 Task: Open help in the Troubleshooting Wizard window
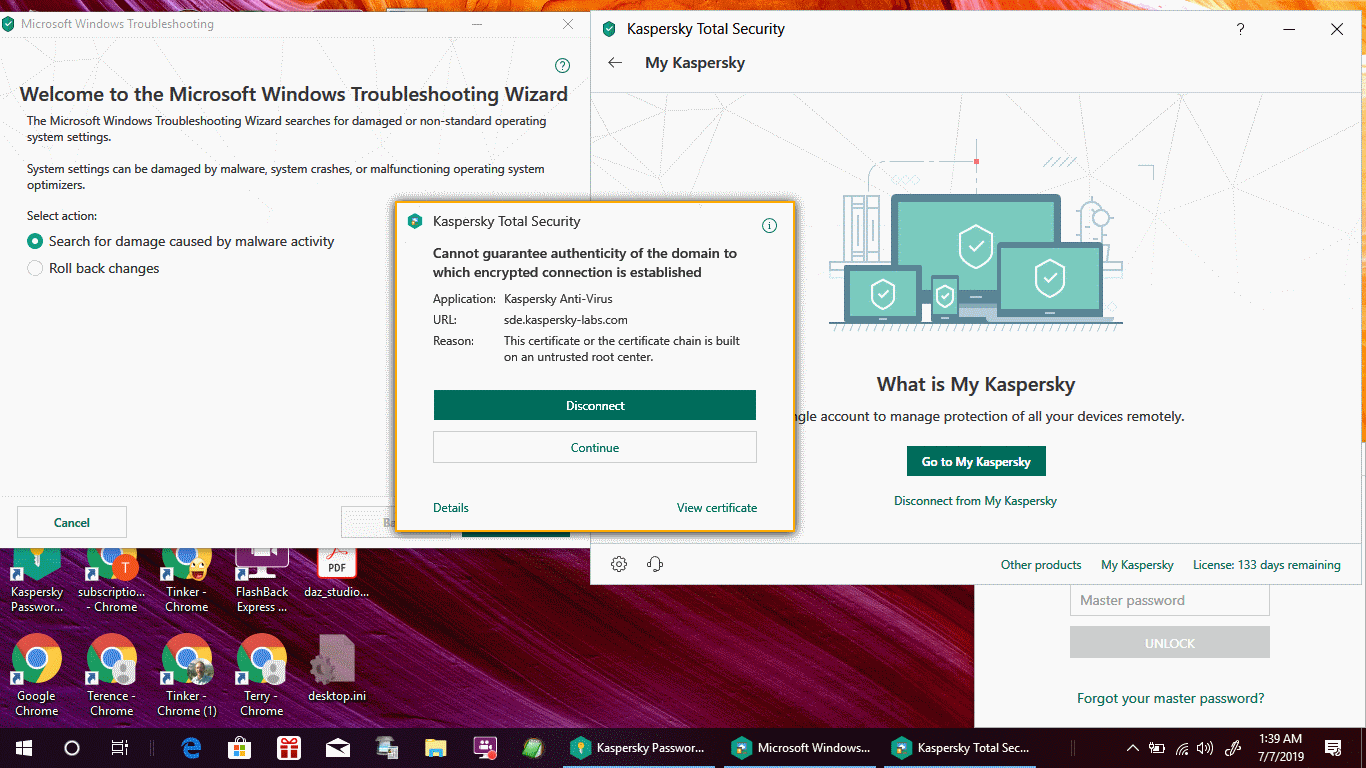tap(562, 66)
